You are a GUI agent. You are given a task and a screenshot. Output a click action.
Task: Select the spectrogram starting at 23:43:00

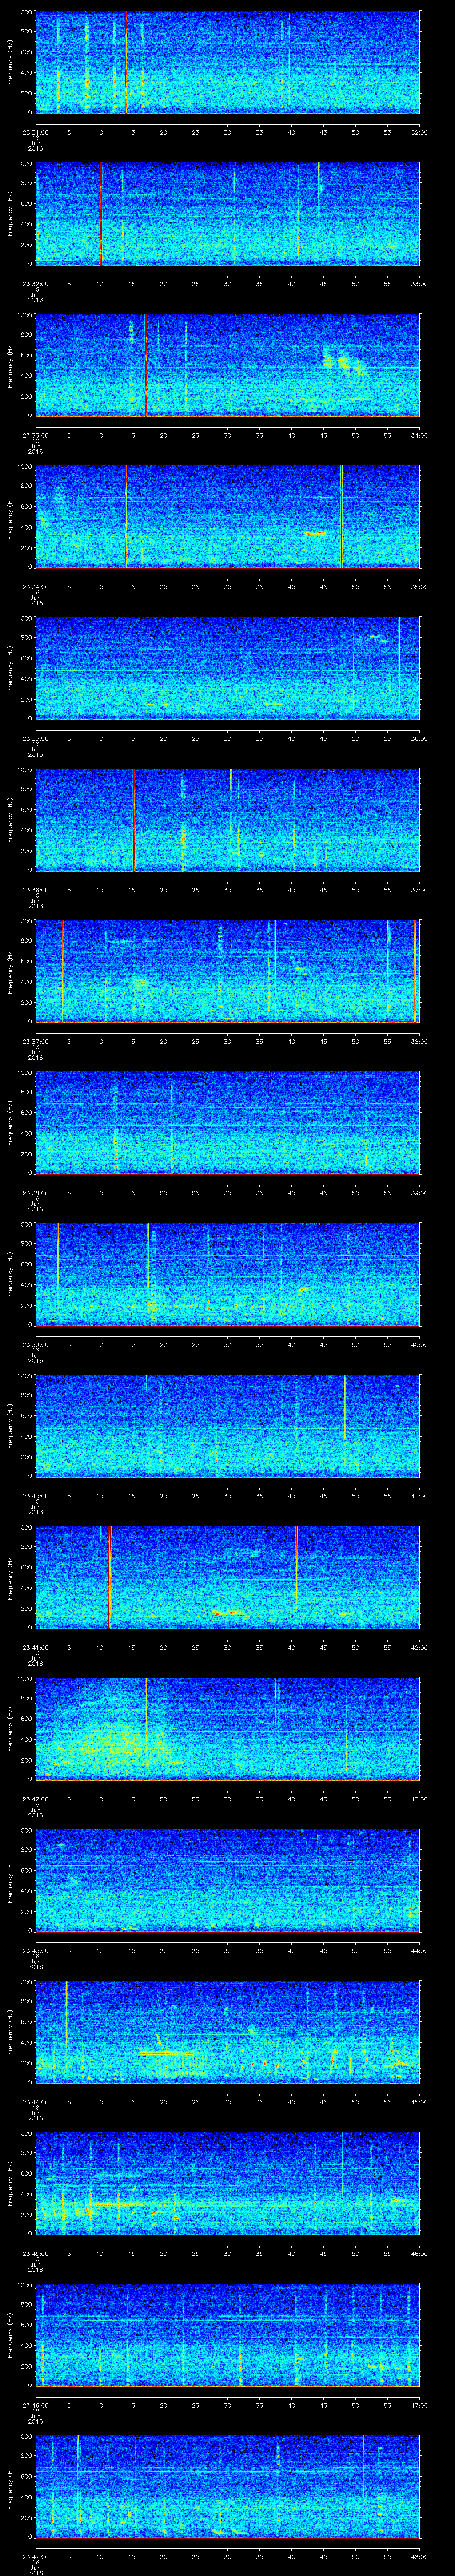pos(228,1880)
